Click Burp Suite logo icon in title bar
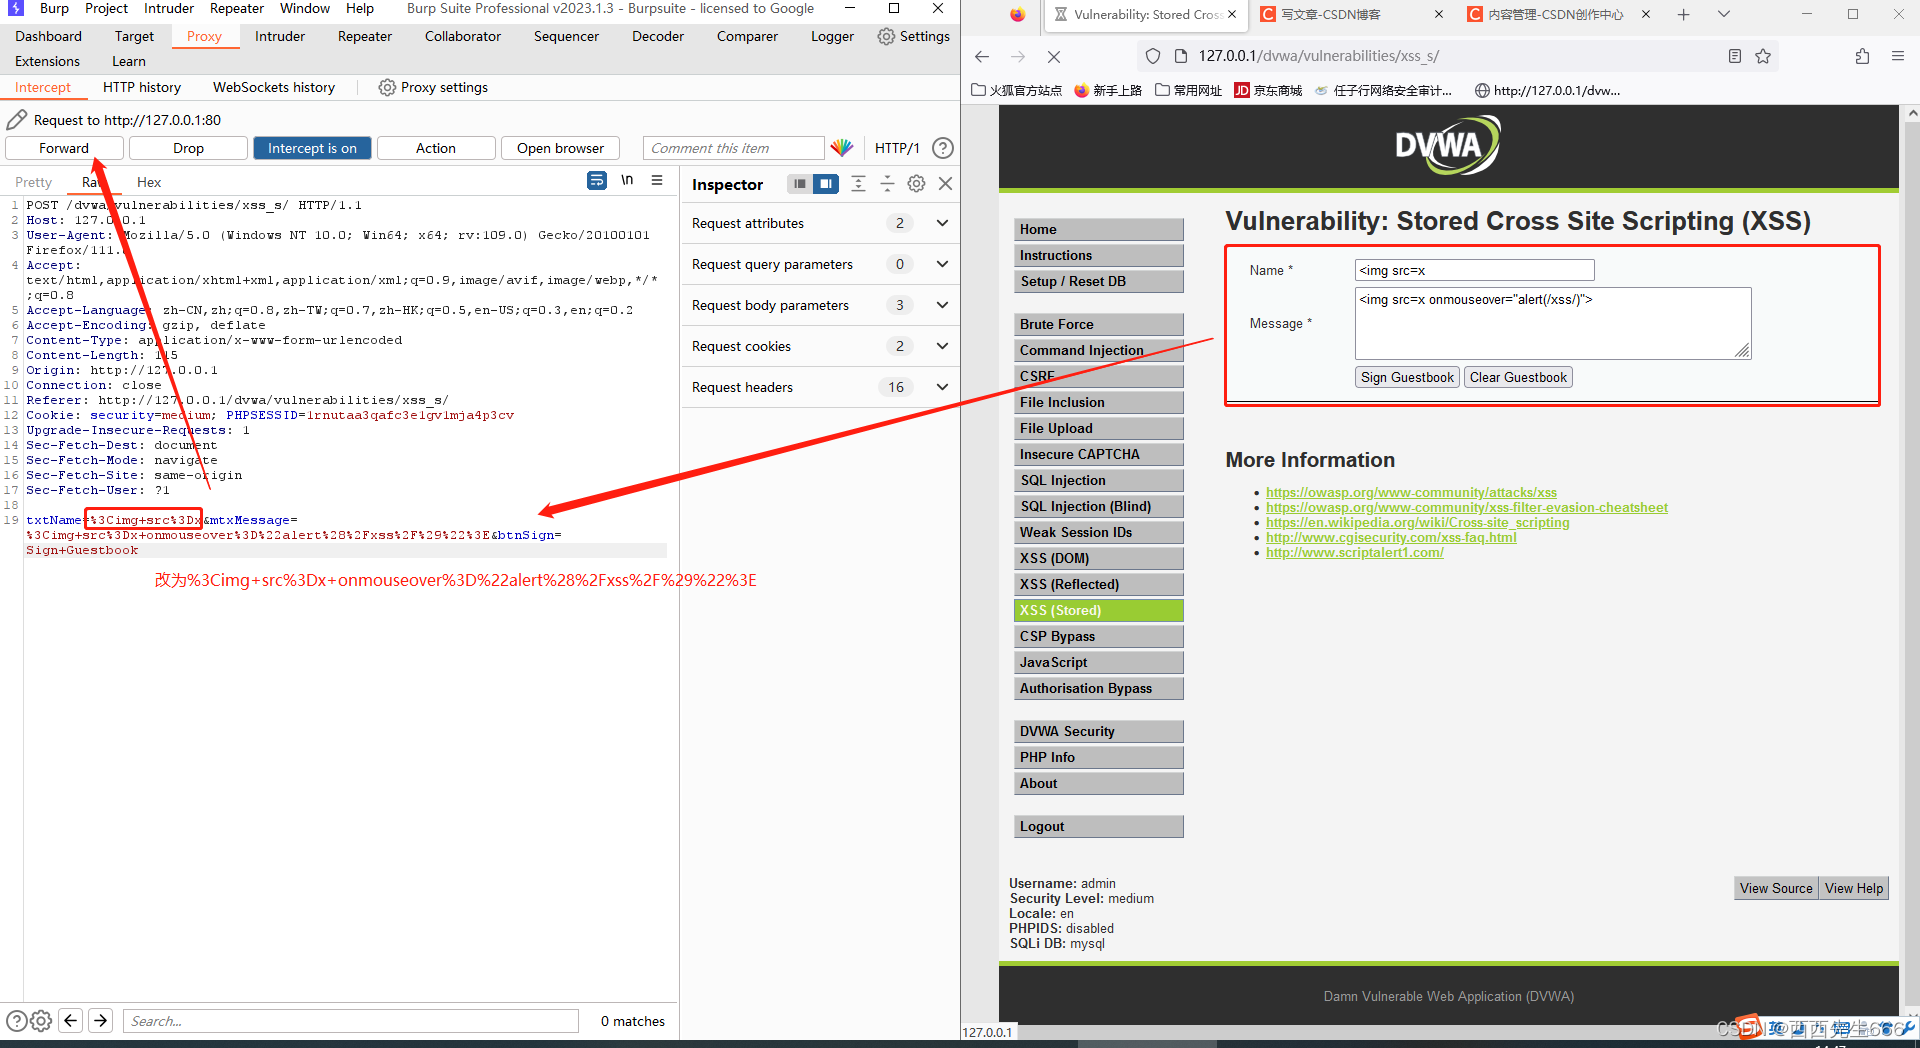The image size is (1920, 1048). coord(16,8)
